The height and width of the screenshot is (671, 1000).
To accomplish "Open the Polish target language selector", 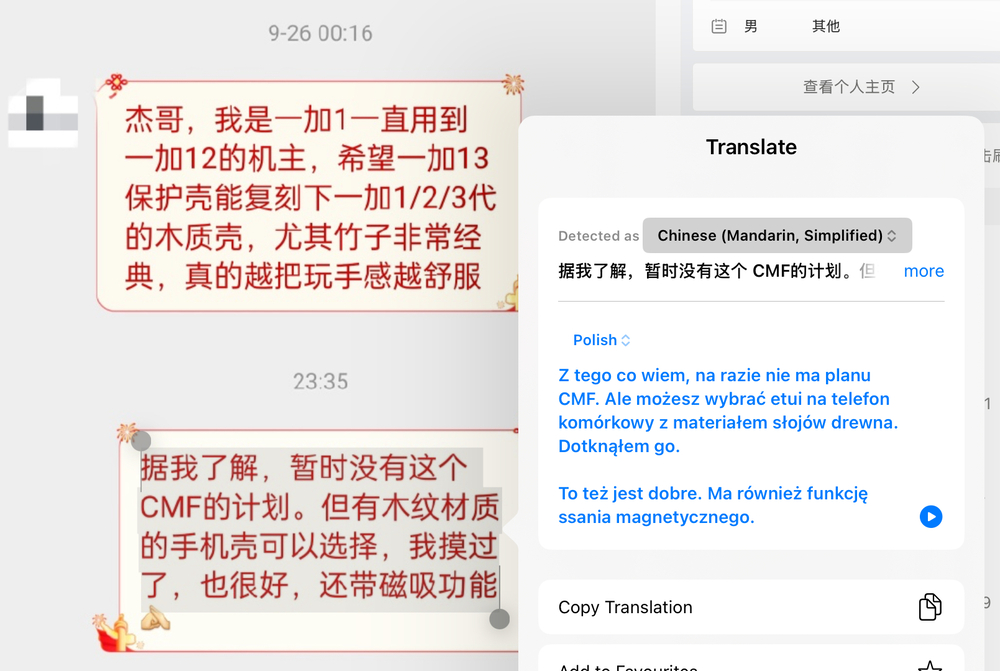I will coord(601,340).
